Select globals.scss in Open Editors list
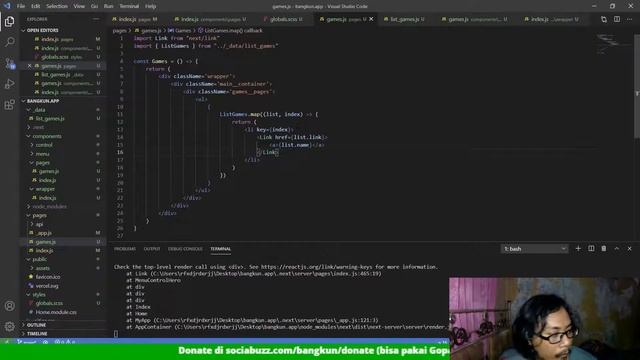Viewport: 640px width, 360px height. pos(62,57)
